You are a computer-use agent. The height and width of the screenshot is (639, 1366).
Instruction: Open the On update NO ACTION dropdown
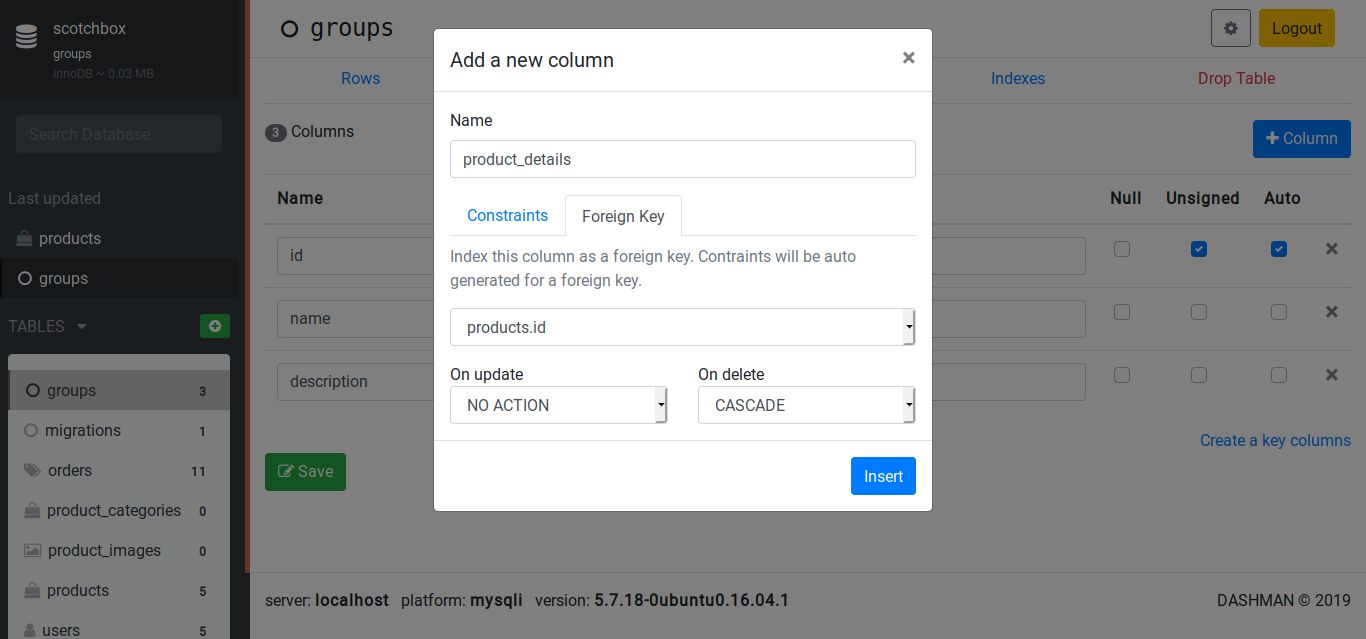click(558, 405)
